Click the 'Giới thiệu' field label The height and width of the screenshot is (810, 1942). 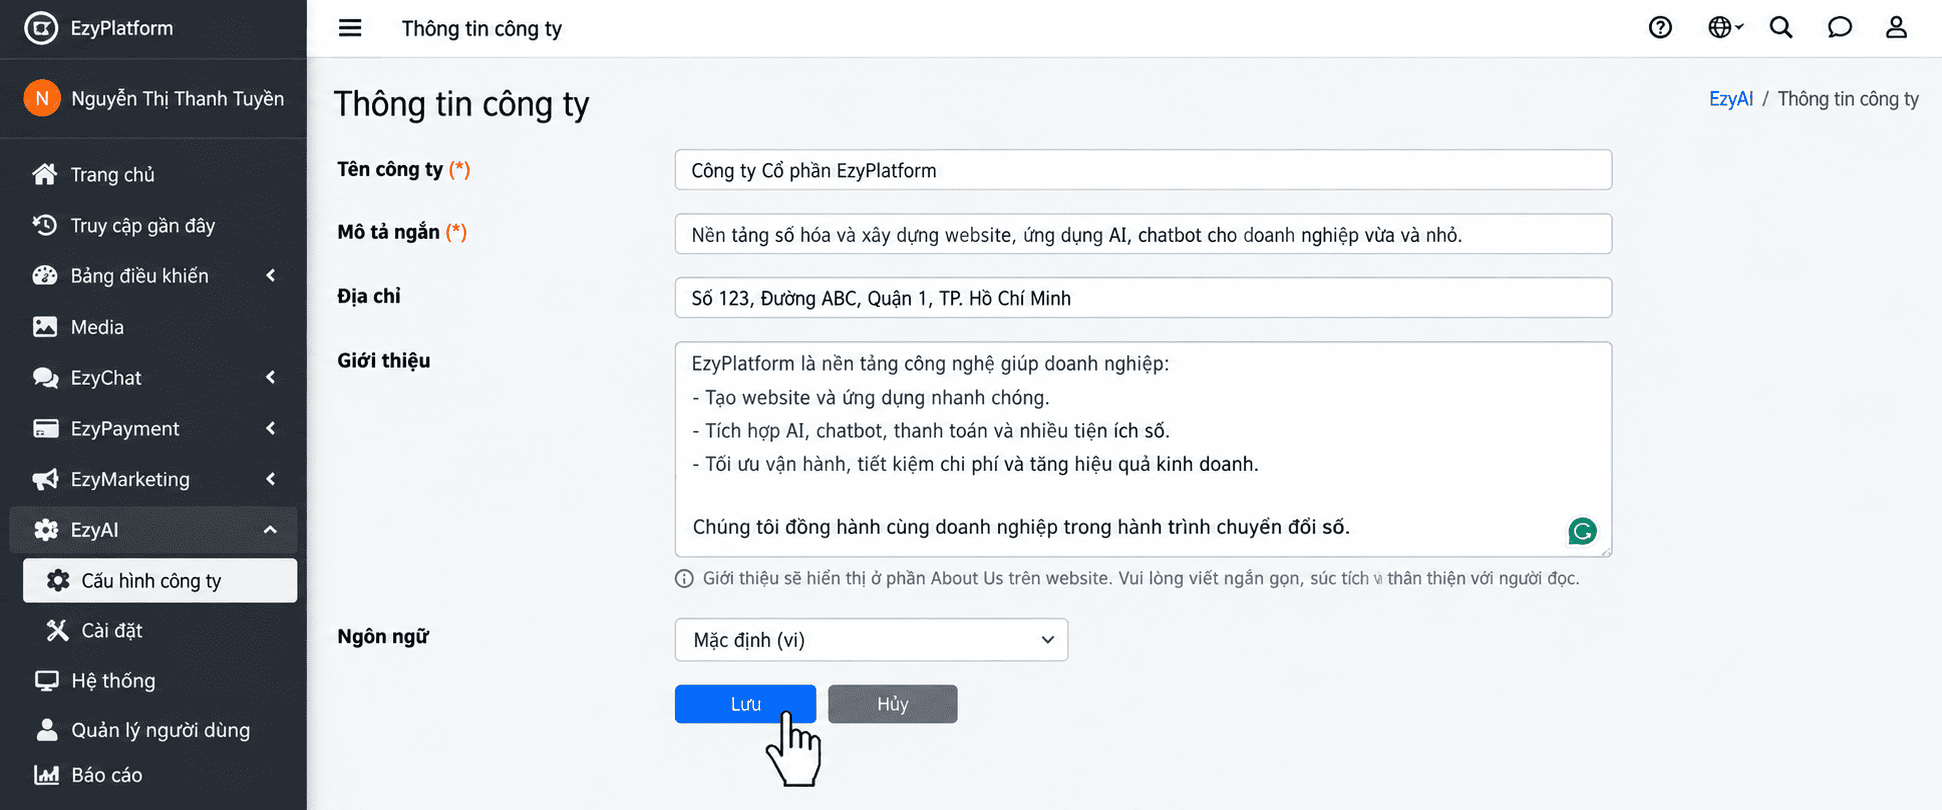pos(383,361)
